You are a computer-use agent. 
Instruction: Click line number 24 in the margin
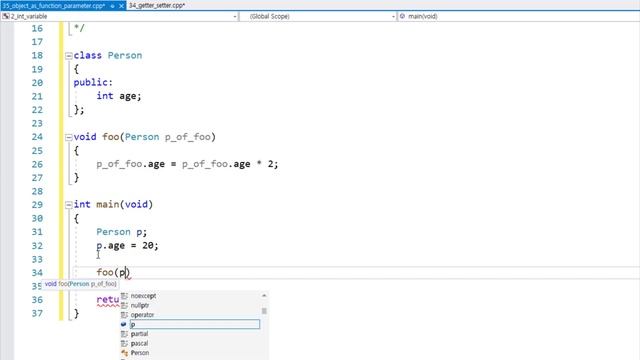(x=37, y=137)
